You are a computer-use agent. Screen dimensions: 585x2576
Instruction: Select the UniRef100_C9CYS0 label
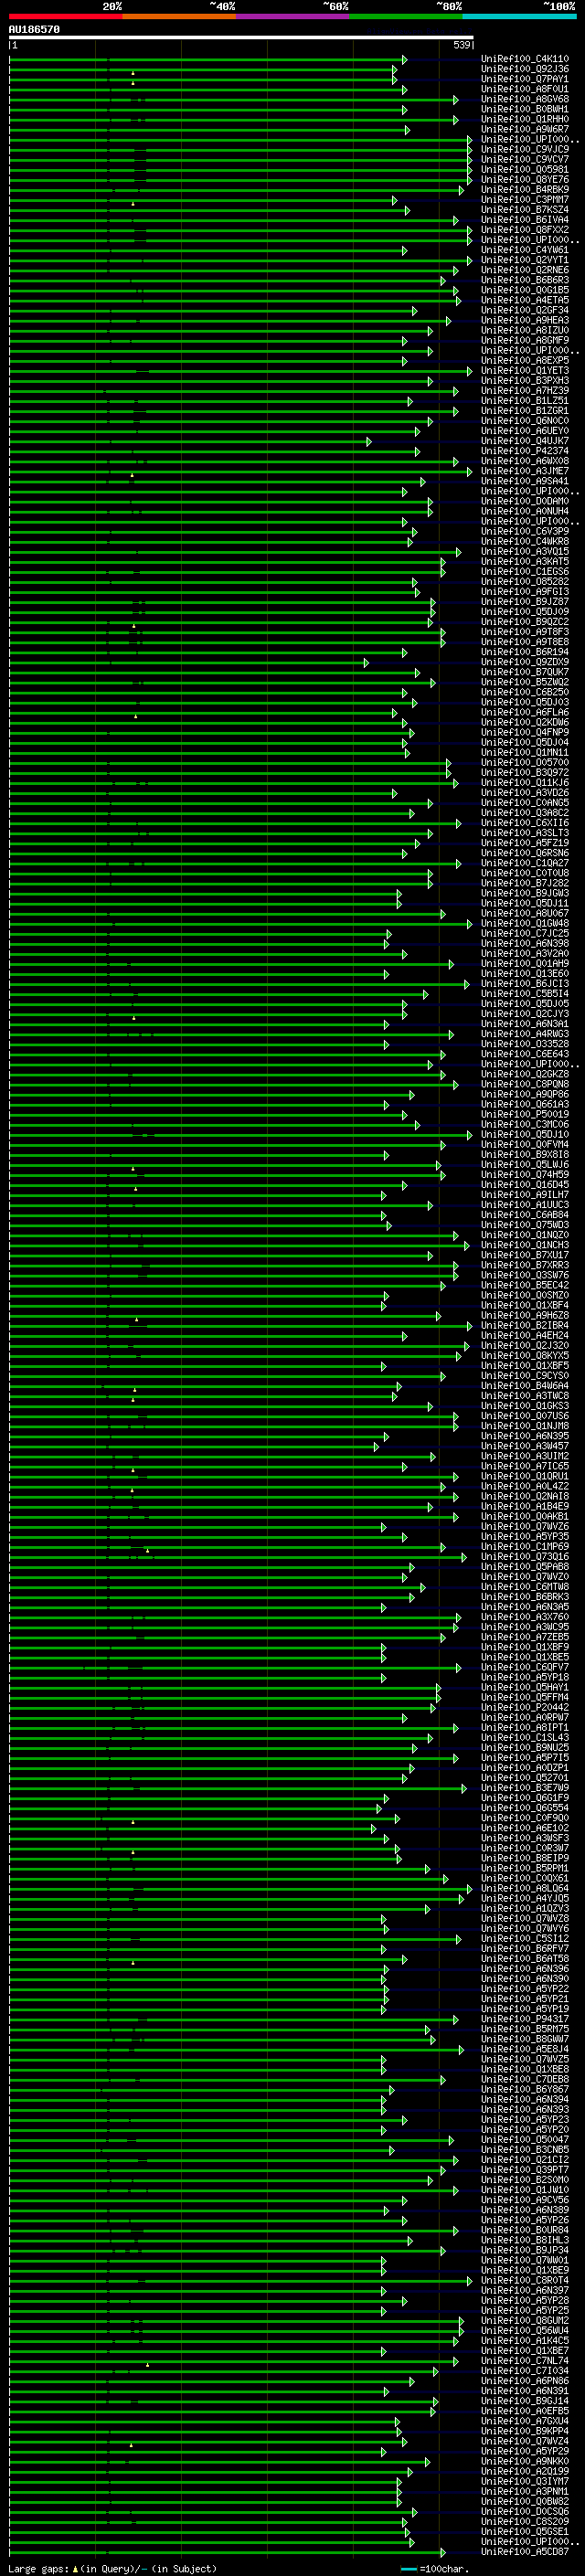pyautogui.click(x=525, y=1376)
